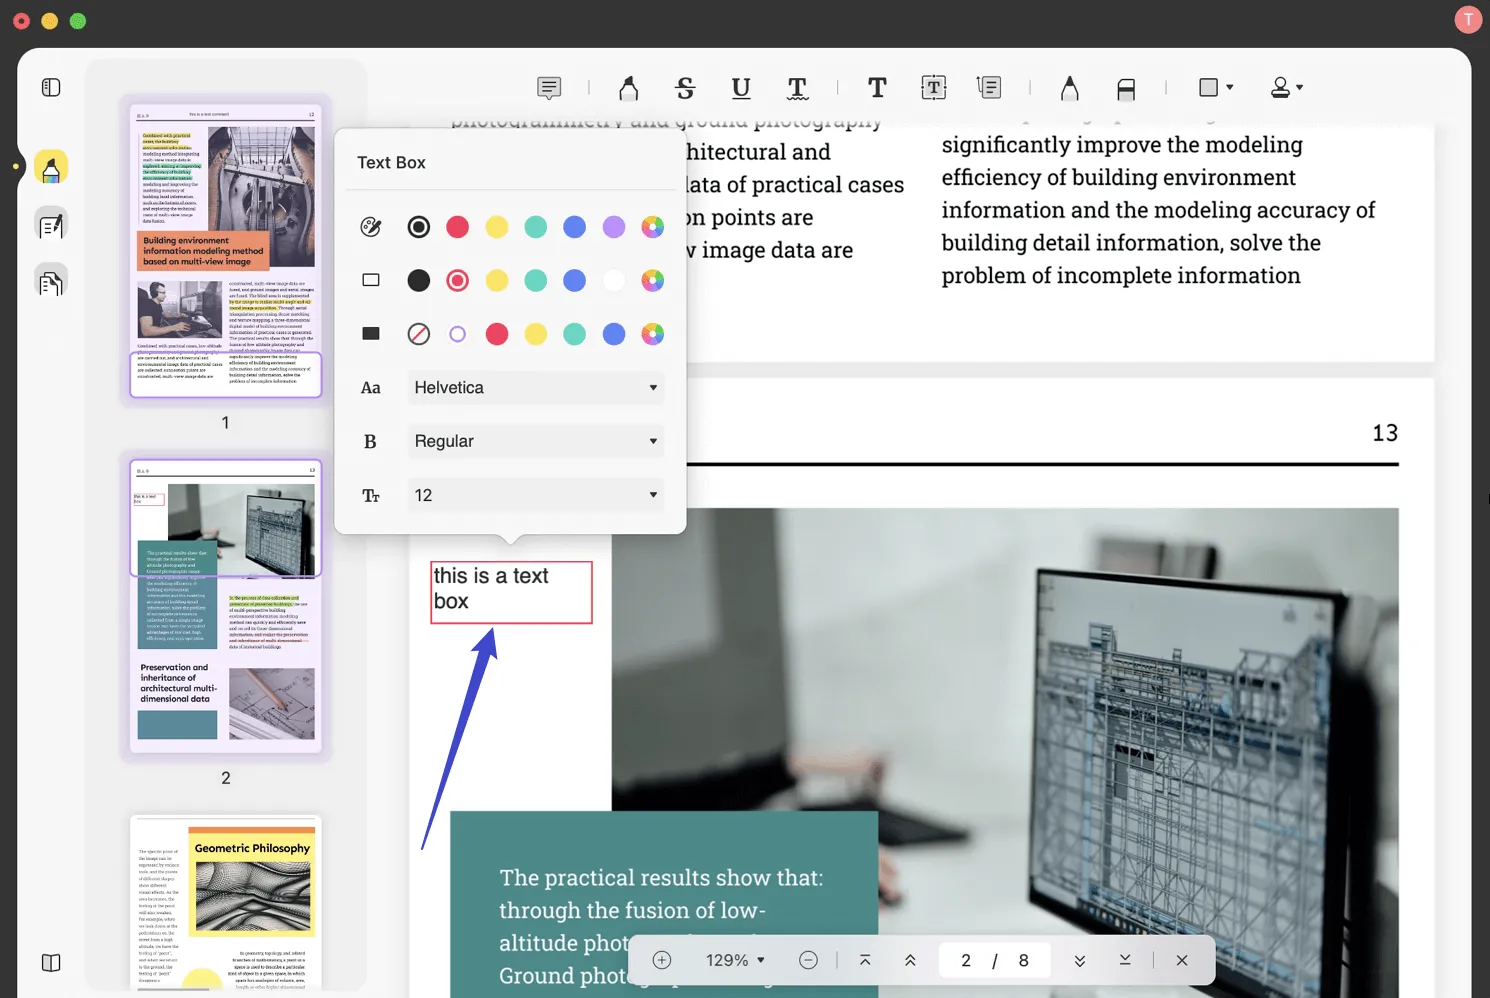Select black text color radio swatch

point(419,227)
